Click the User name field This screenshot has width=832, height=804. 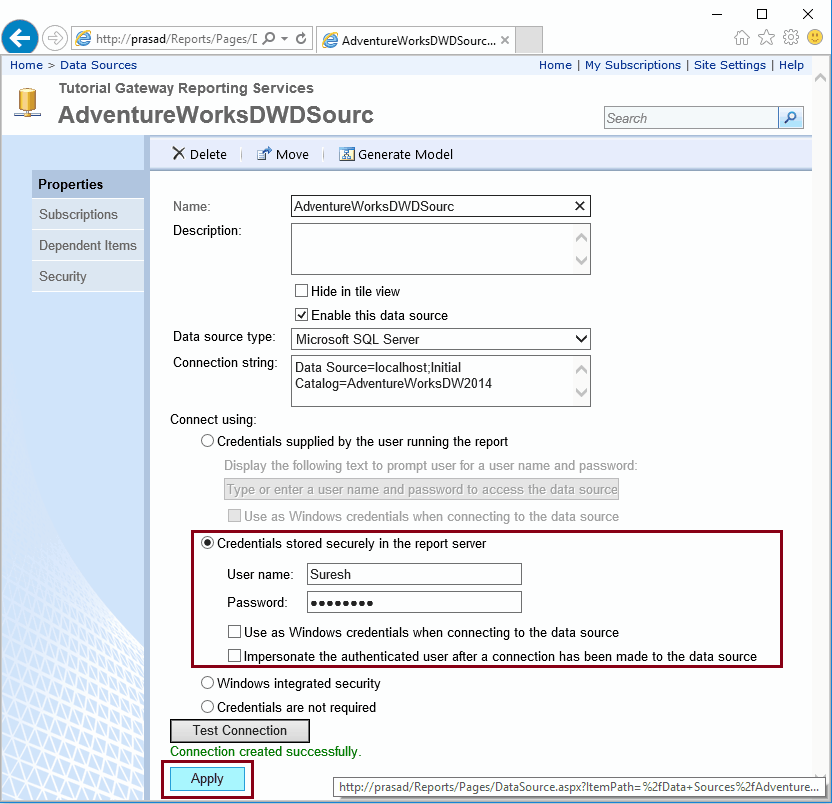pos(414,574)
